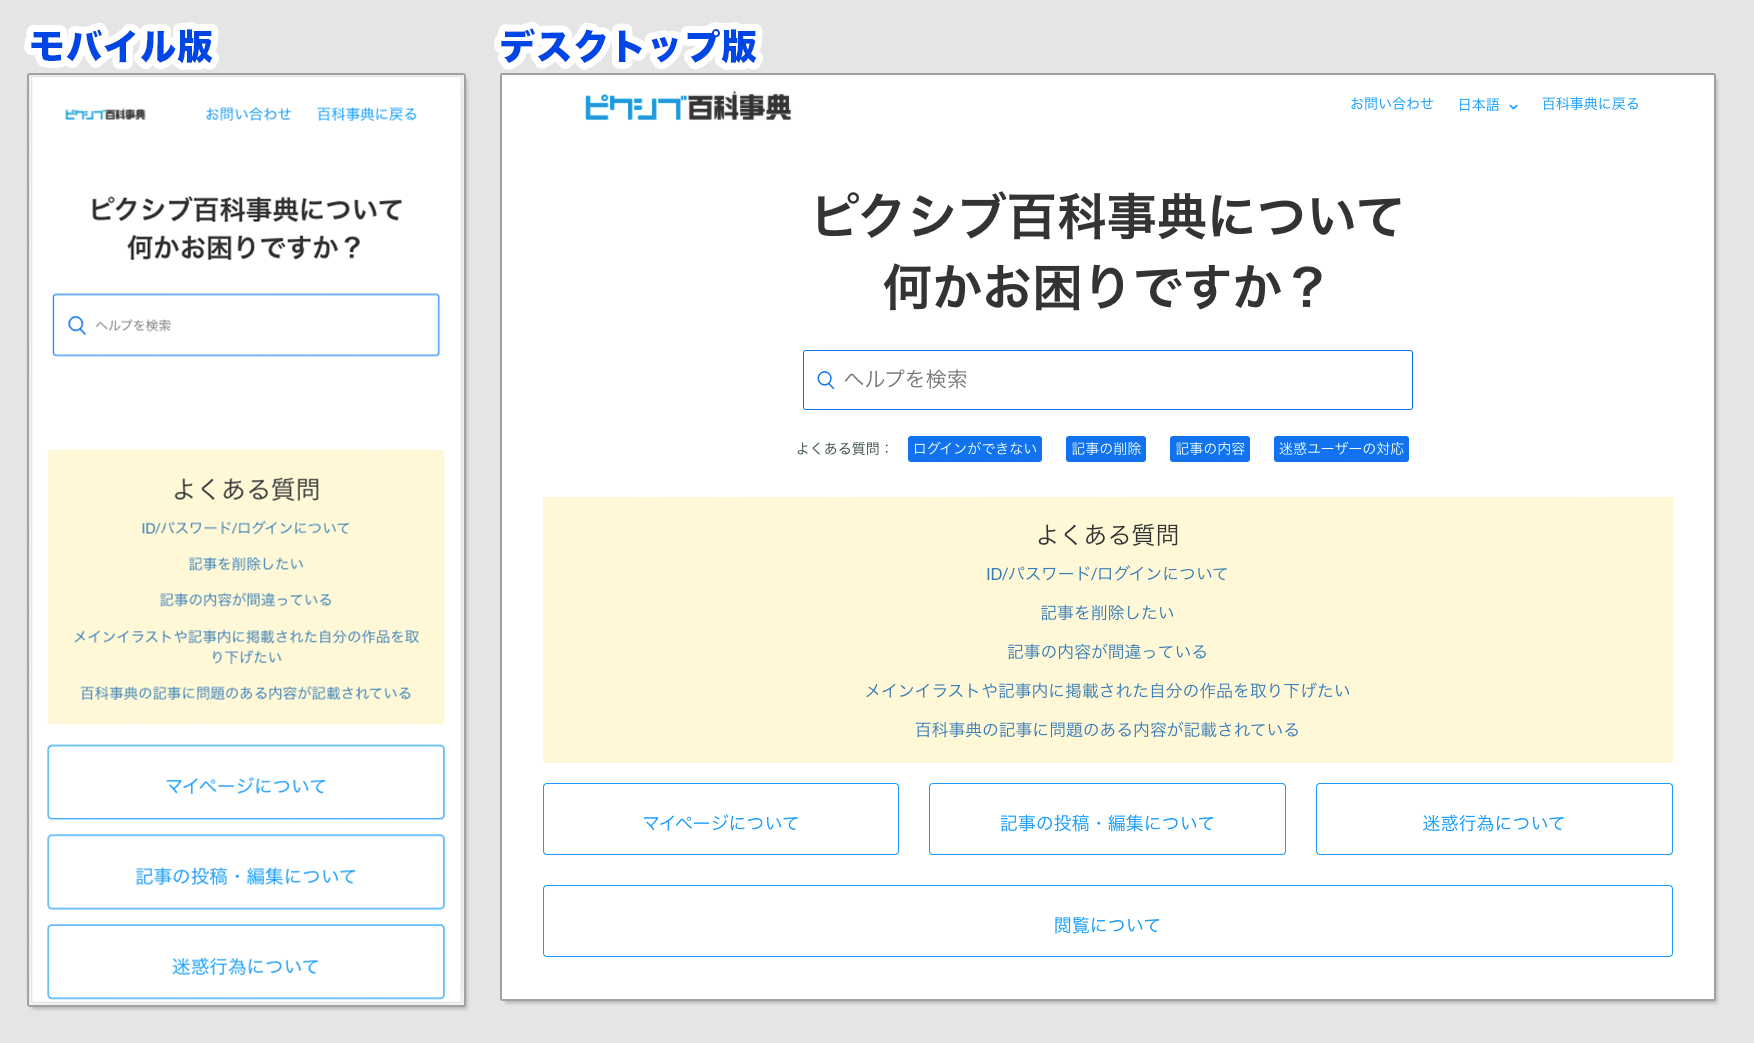This screenshot has width=1754, height=1043.
Task: Click the desktop search magnifier icon
Action: (826, 380)
